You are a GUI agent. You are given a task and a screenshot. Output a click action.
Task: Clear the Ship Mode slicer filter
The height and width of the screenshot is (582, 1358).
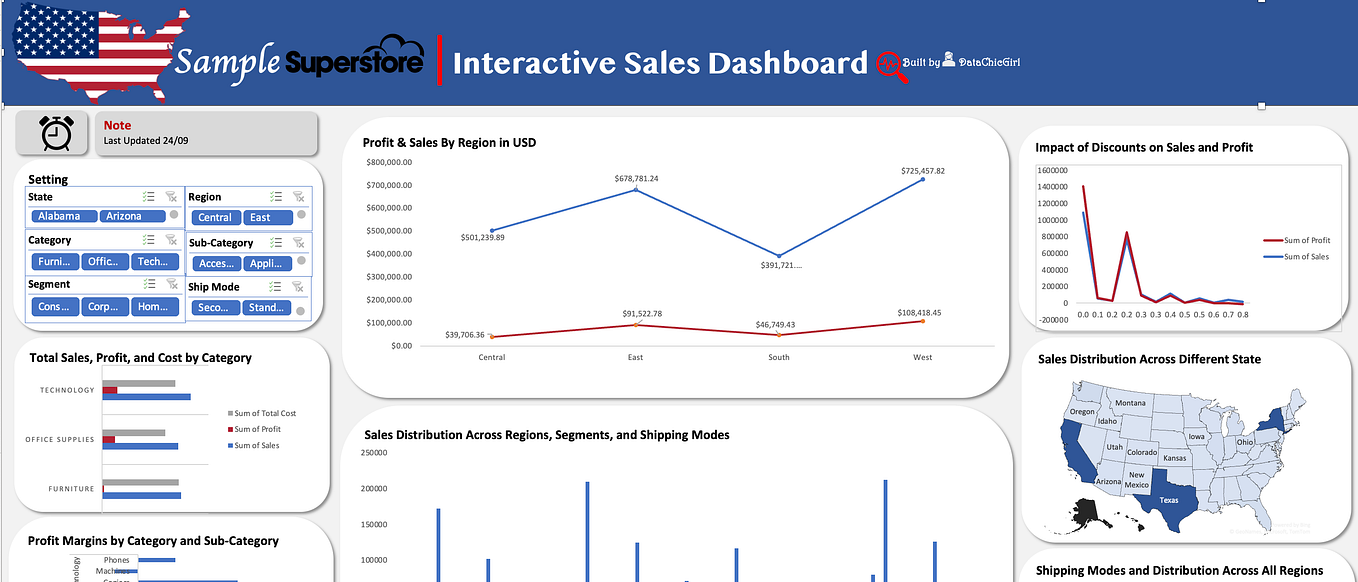click(299, 286)
